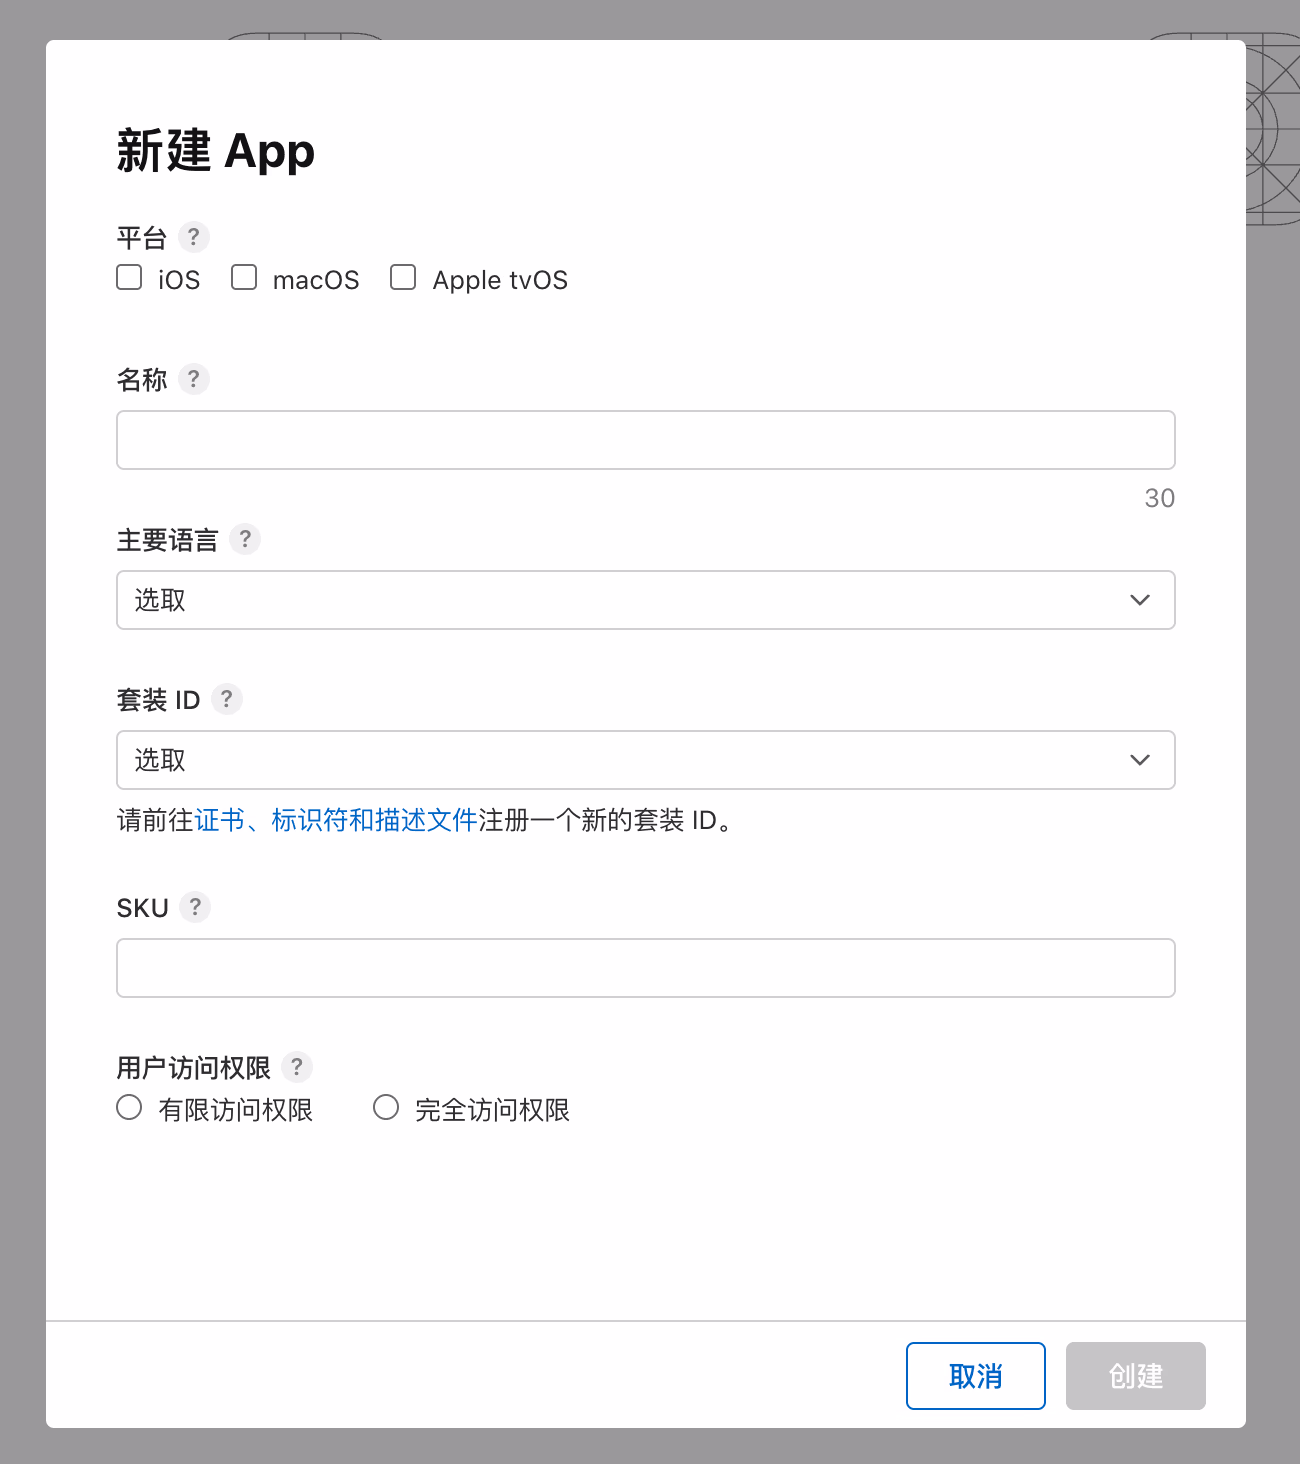
Task: Show help for 用户访问权限
Action: tap(297, 1067)
